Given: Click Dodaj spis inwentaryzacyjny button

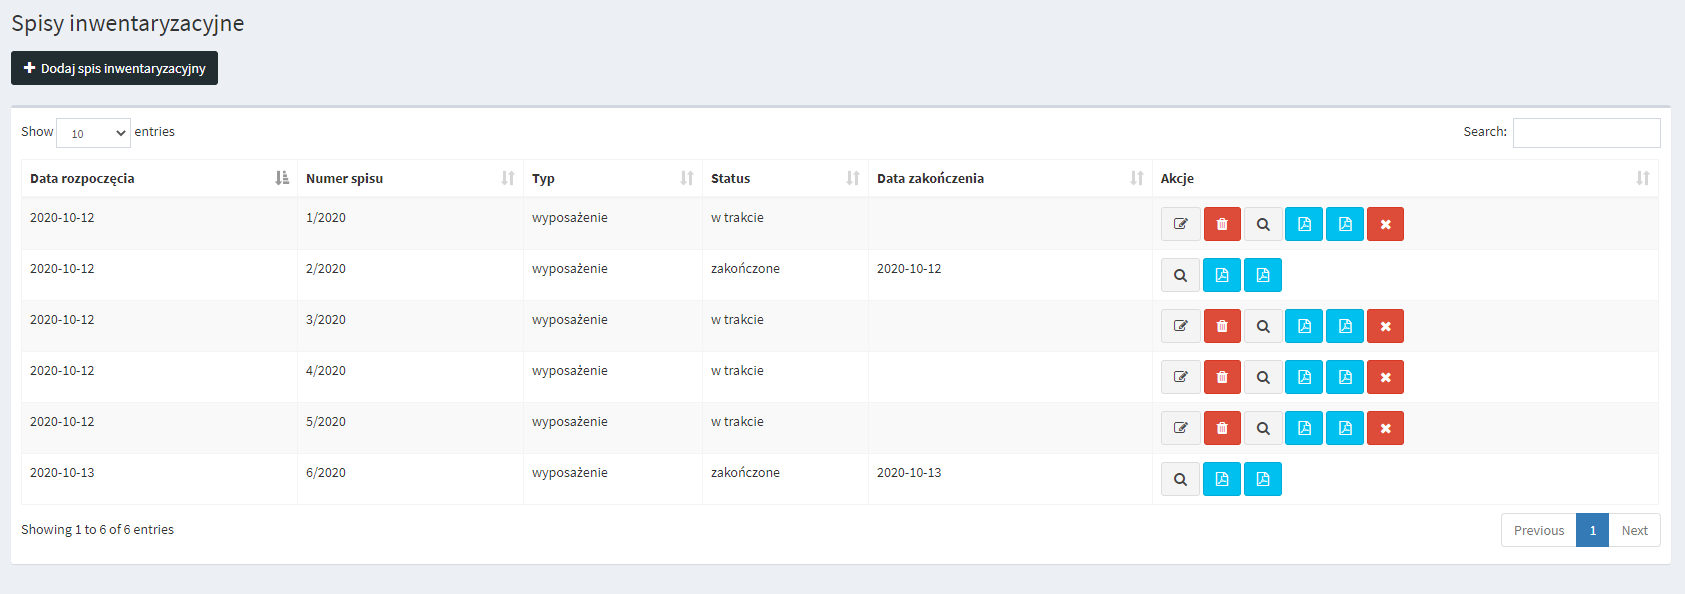Looking at the screenshot, I should [x=114, y=68].
